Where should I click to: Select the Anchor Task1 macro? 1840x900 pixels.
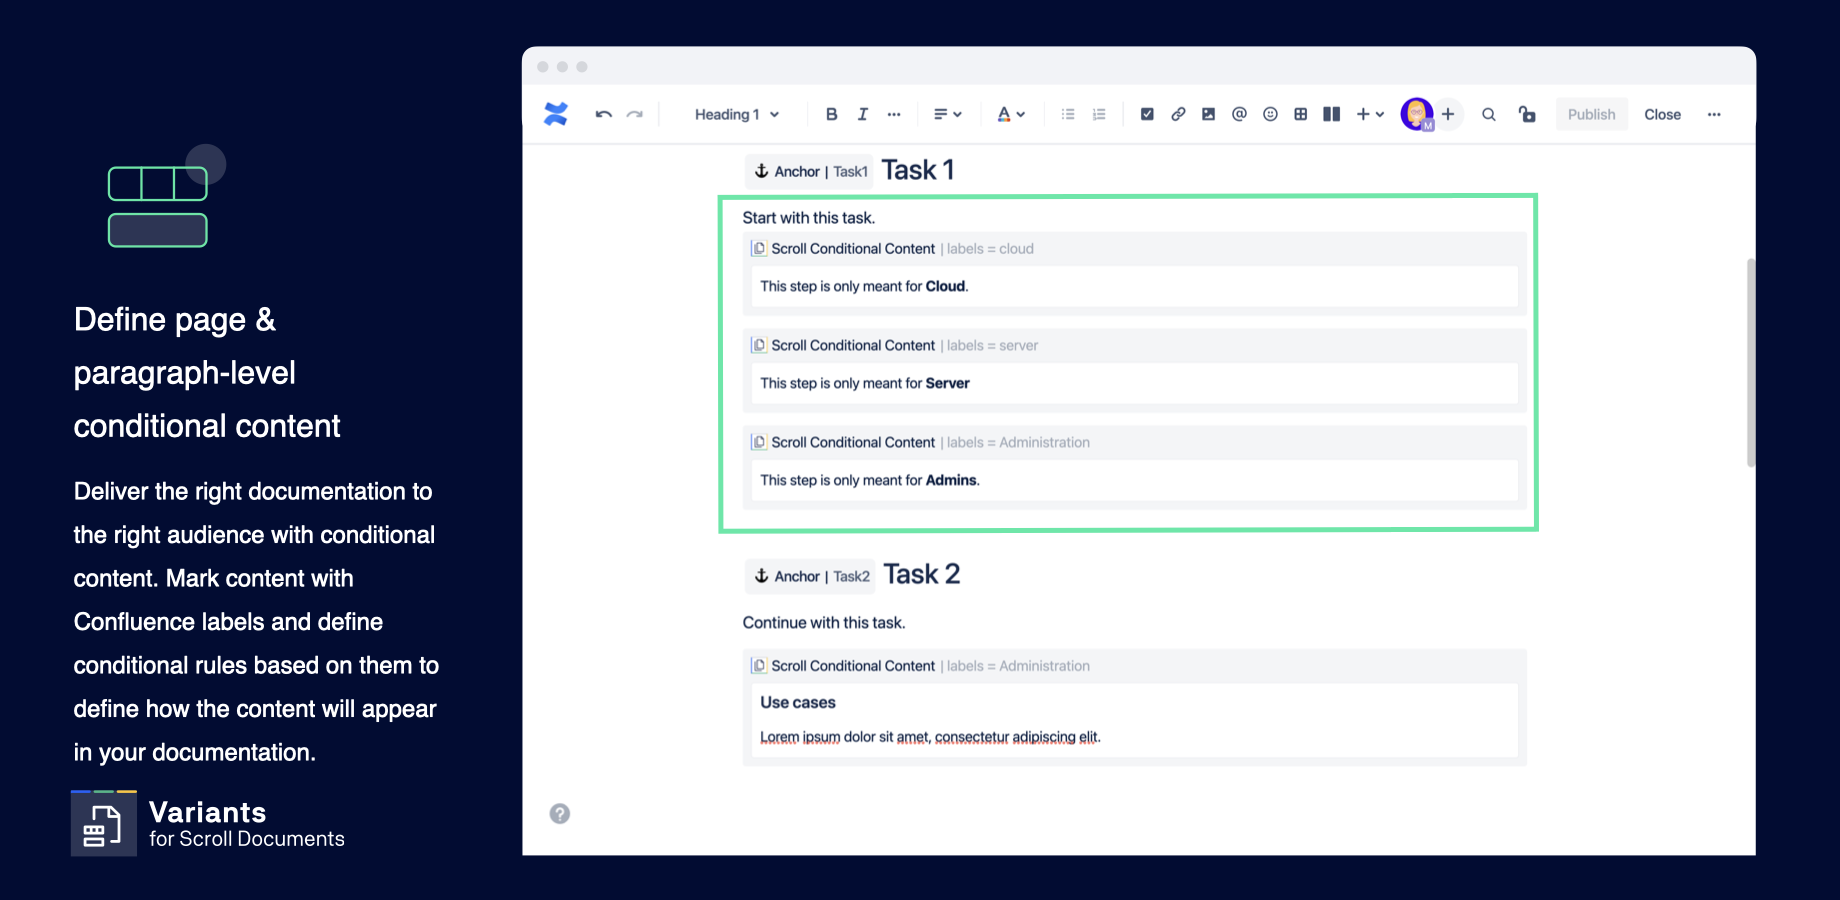(x=810, y=171)
